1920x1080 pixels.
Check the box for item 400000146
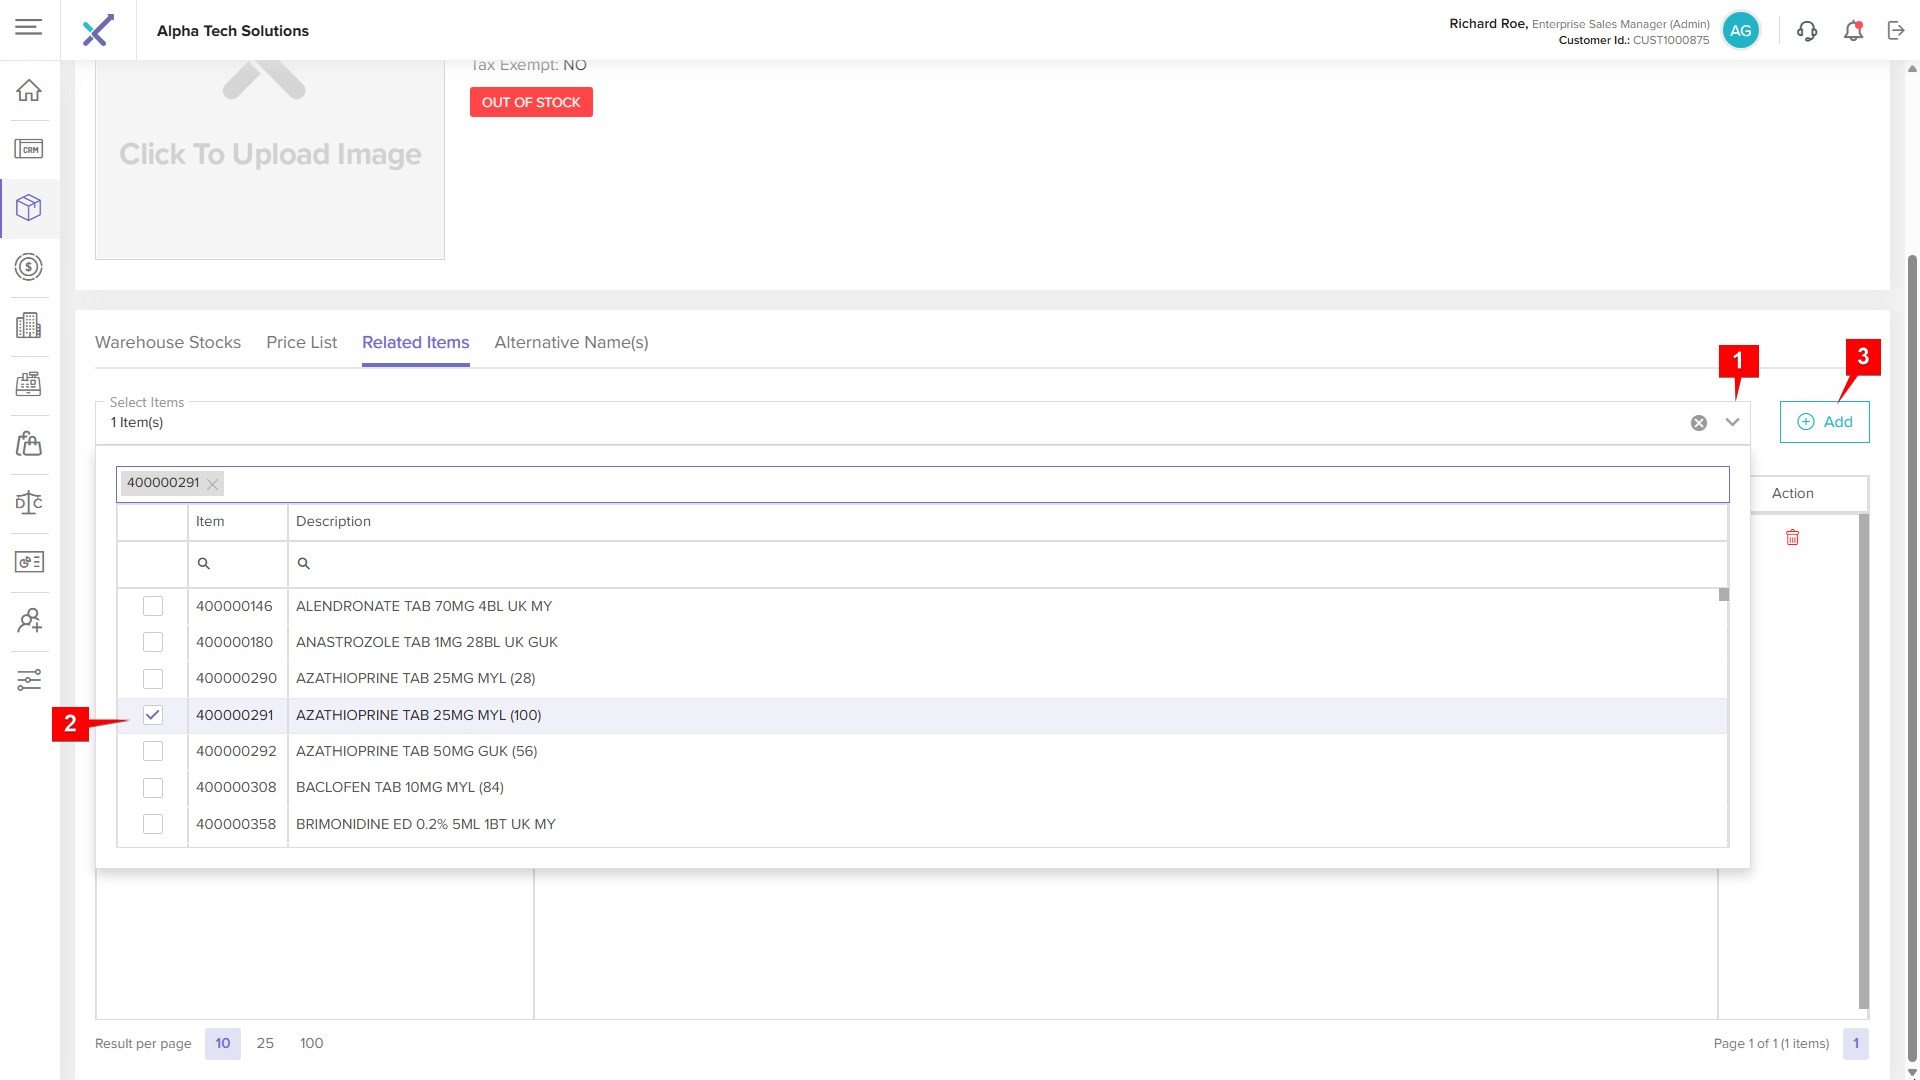coord(153,606)
